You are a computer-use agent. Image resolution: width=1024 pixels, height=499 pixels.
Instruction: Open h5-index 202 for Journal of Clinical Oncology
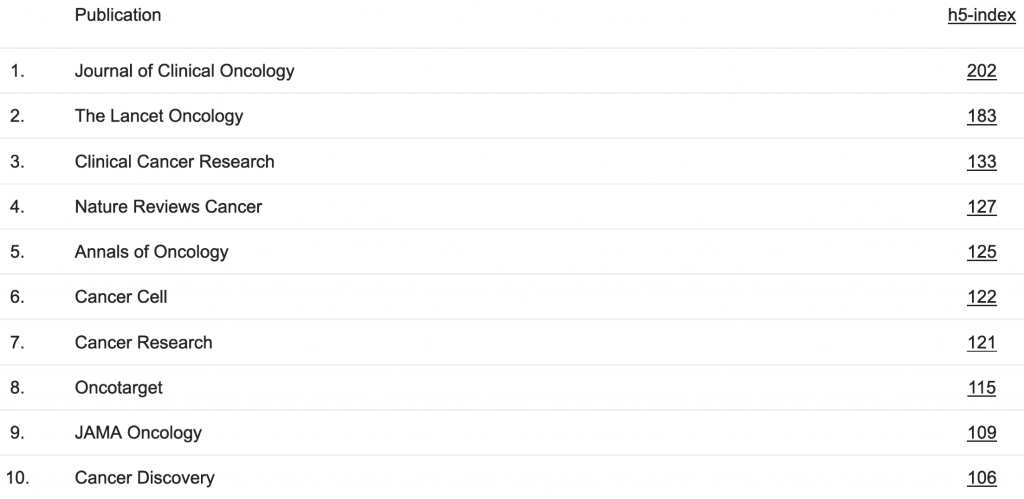(981, 71)
